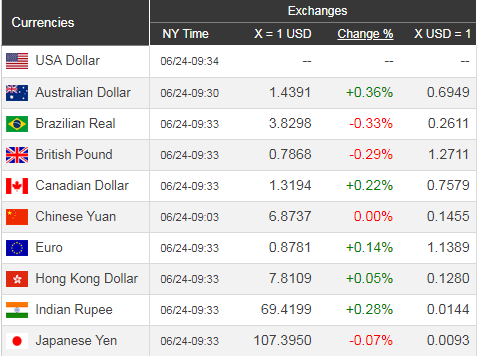Select the Japanese Yen rate 107.3950
This screenshot has height=363, width=478.
282,341
